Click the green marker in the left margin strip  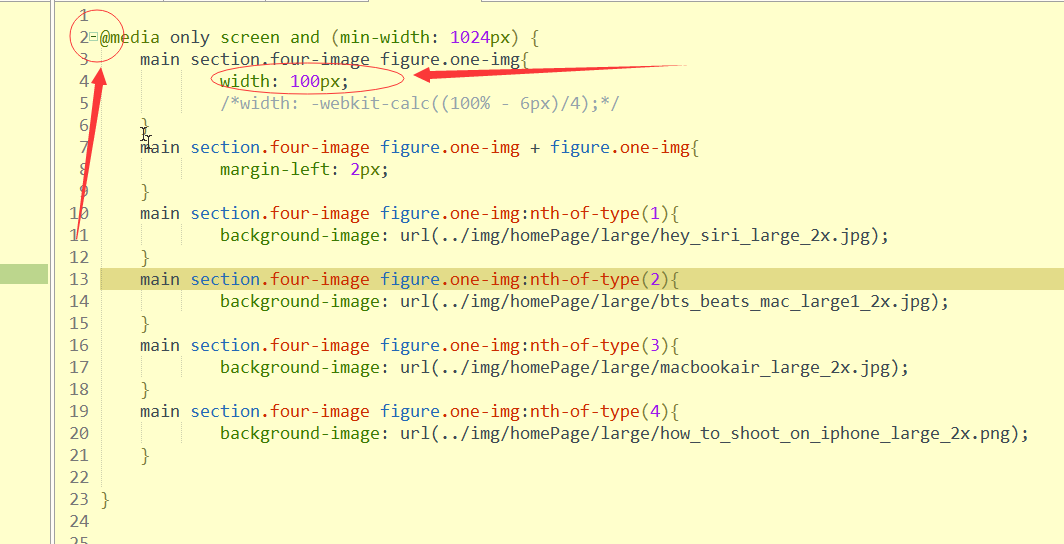pos(24,274)
